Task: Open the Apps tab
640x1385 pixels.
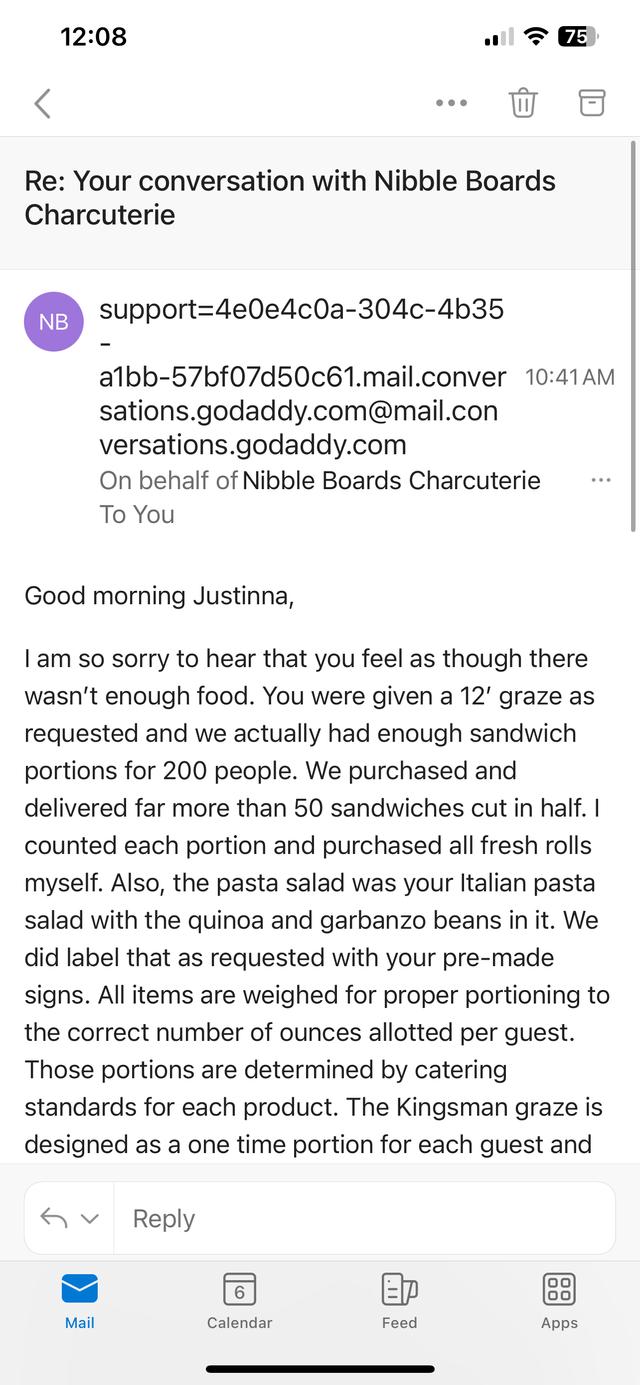Action: tap(559, 1300)
